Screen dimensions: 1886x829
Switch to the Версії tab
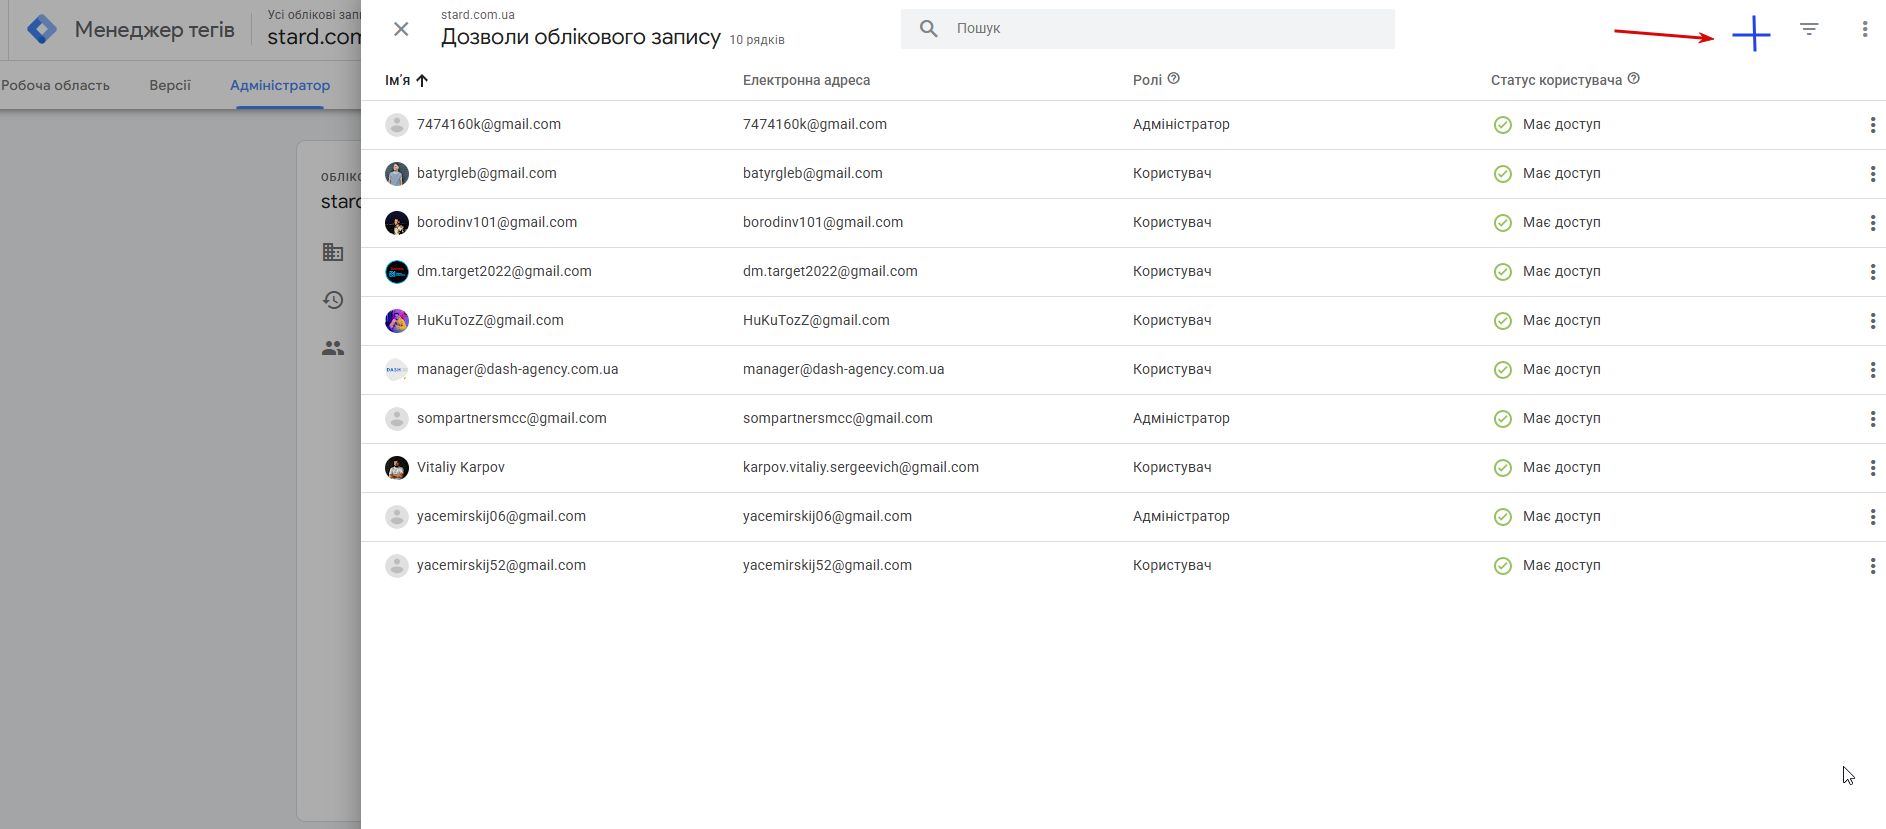(x=170, y=85)
